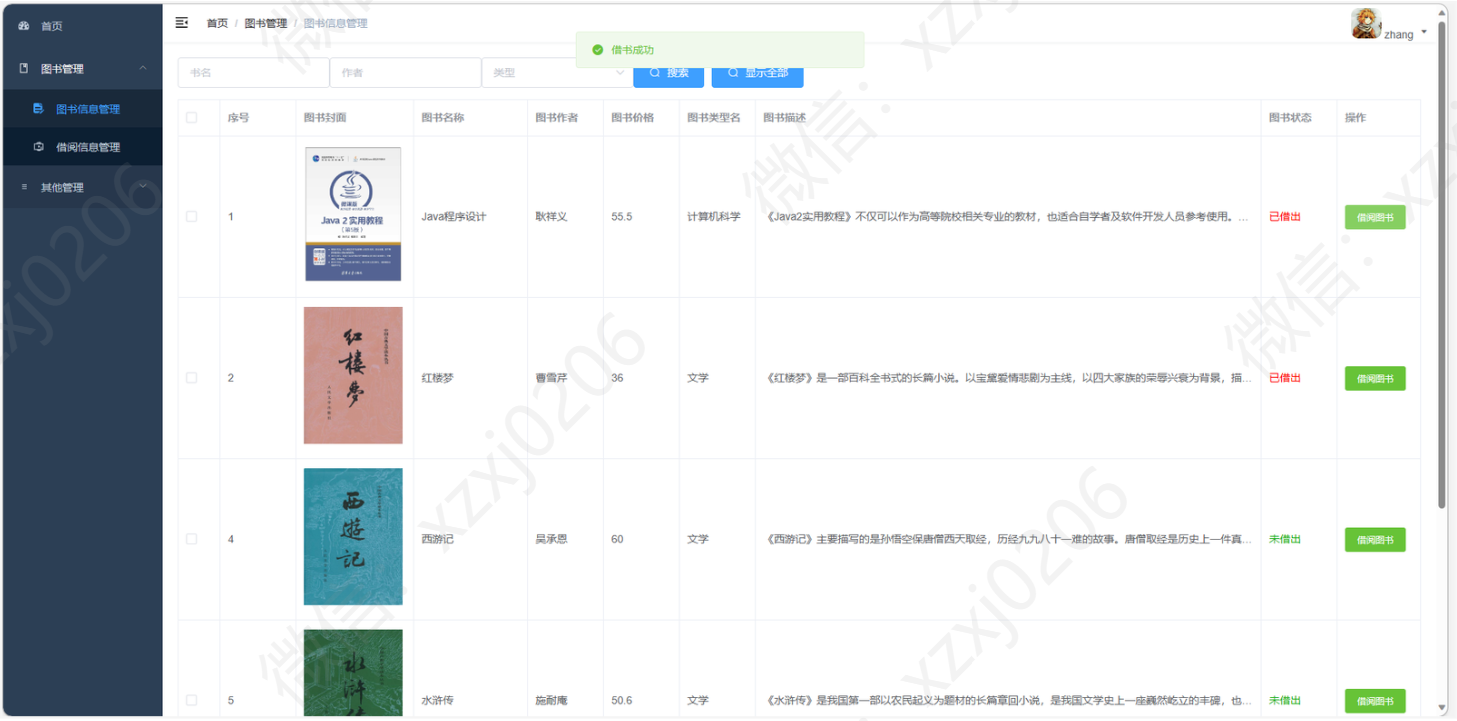Open the 西游记 cover thumbnail
Screen dimensions: 1457x721
coord(353,537)
